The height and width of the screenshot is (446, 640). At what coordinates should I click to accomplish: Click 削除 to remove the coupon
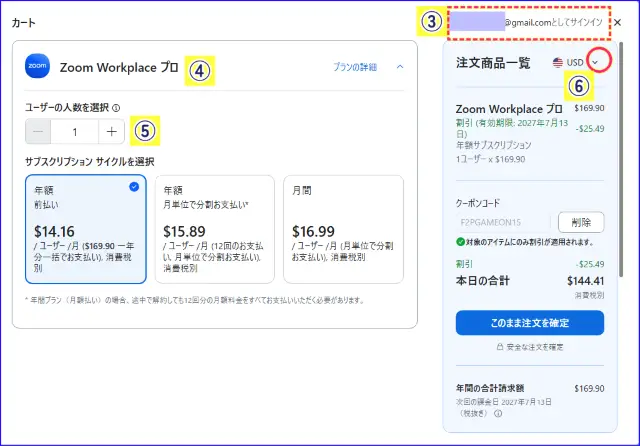[x=581, y=222]
